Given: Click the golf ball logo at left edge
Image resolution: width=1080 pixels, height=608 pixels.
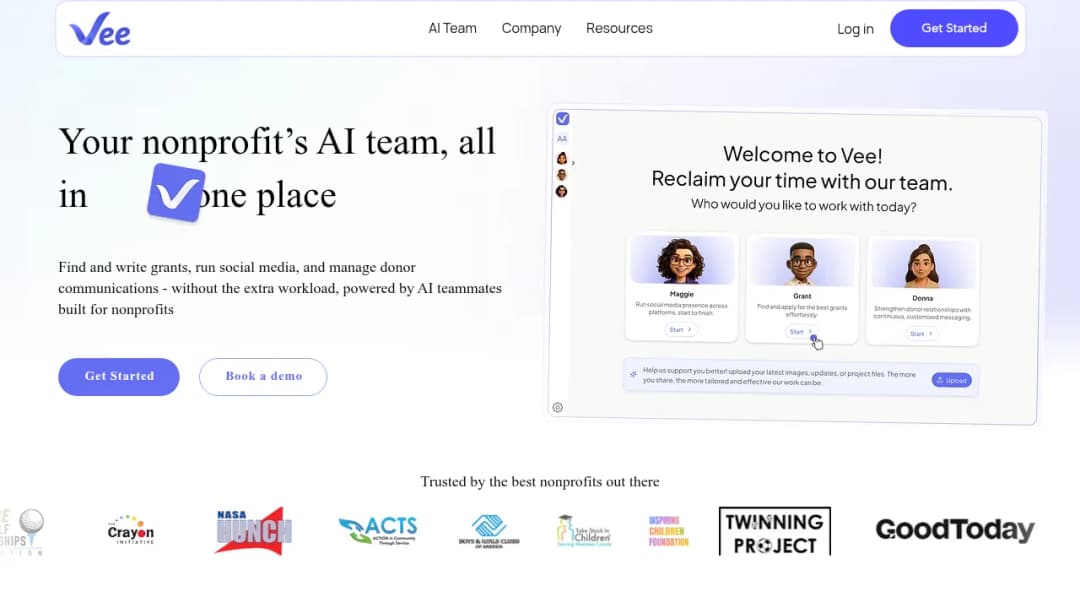Looking at the screenshot, I should 23,532.
